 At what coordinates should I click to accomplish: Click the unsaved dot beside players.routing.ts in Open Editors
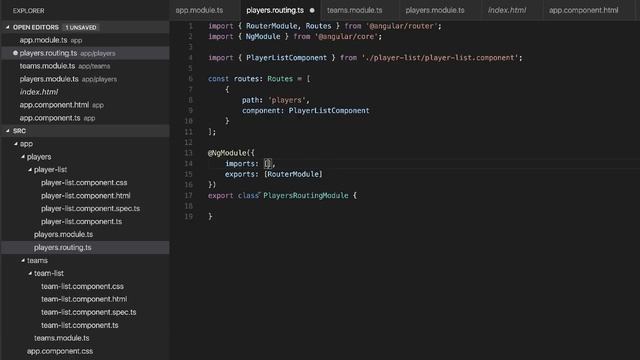coord(15,53)
